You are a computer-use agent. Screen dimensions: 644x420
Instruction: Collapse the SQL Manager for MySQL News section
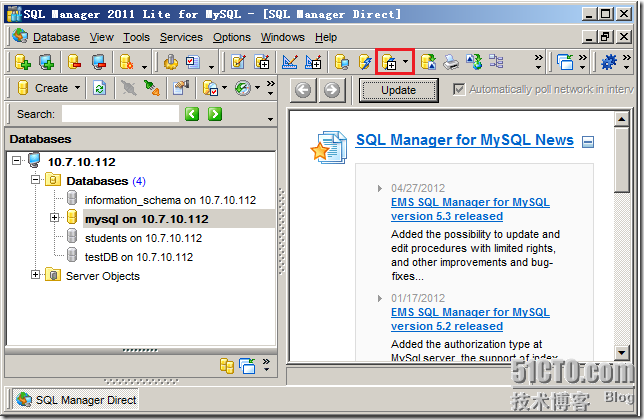[588, 142]
